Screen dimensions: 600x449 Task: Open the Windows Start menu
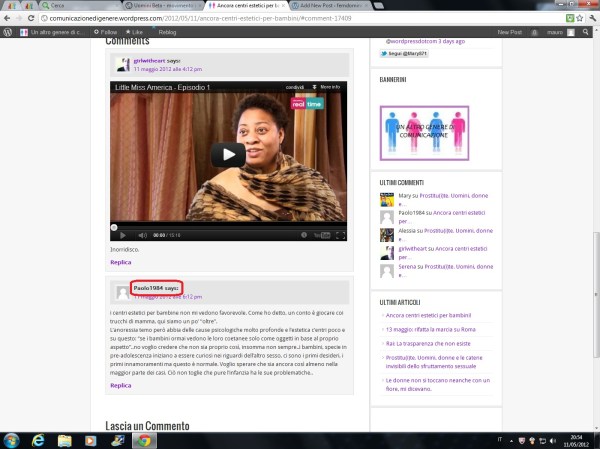click(11, 440)
